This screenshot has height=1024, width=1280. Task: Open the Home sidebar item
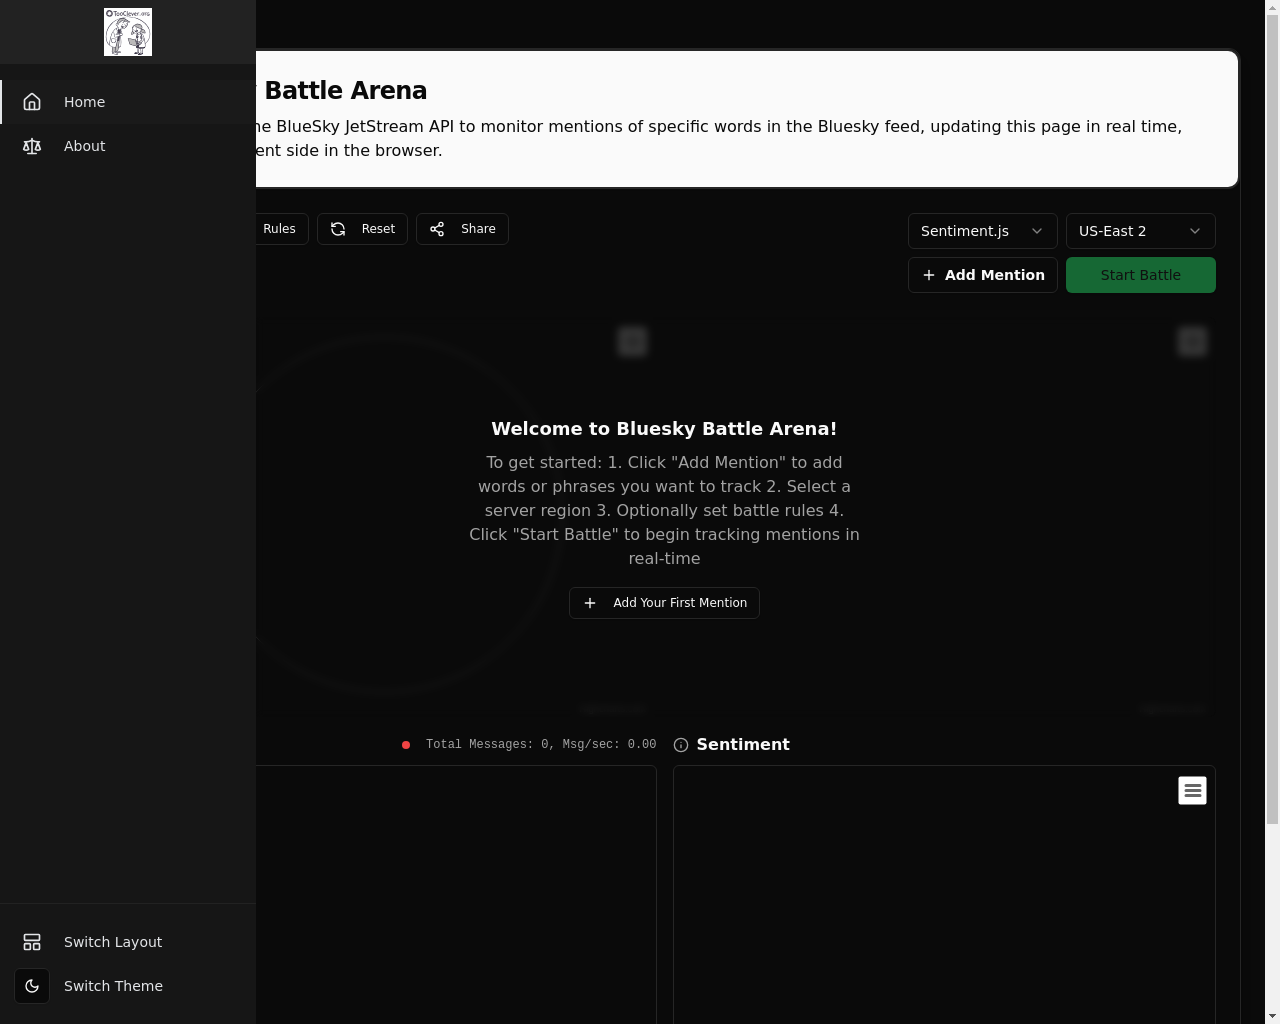click(x=128, y=102)
